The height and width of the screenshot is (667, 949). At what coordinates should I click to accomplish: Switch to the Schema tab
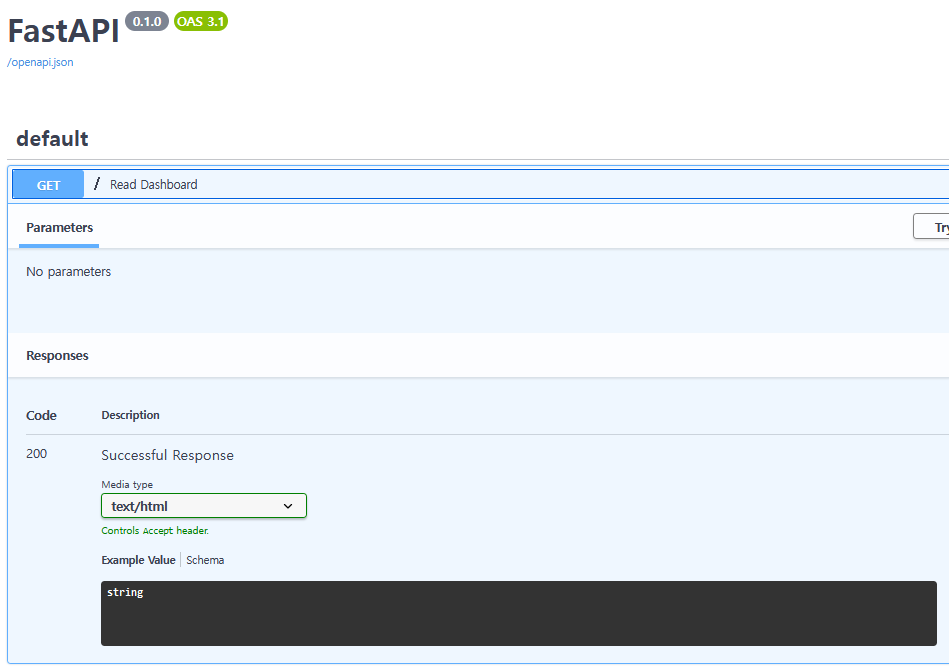pyautogui.click(x=205, y=560)
